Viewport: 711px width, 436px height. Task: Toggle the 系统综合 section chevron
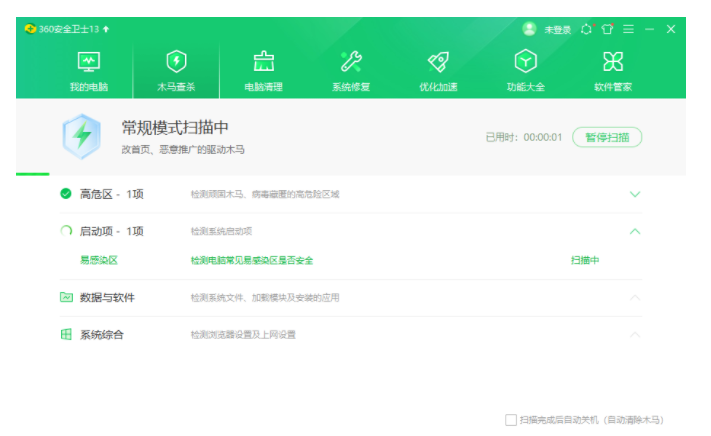pos(635,335)
